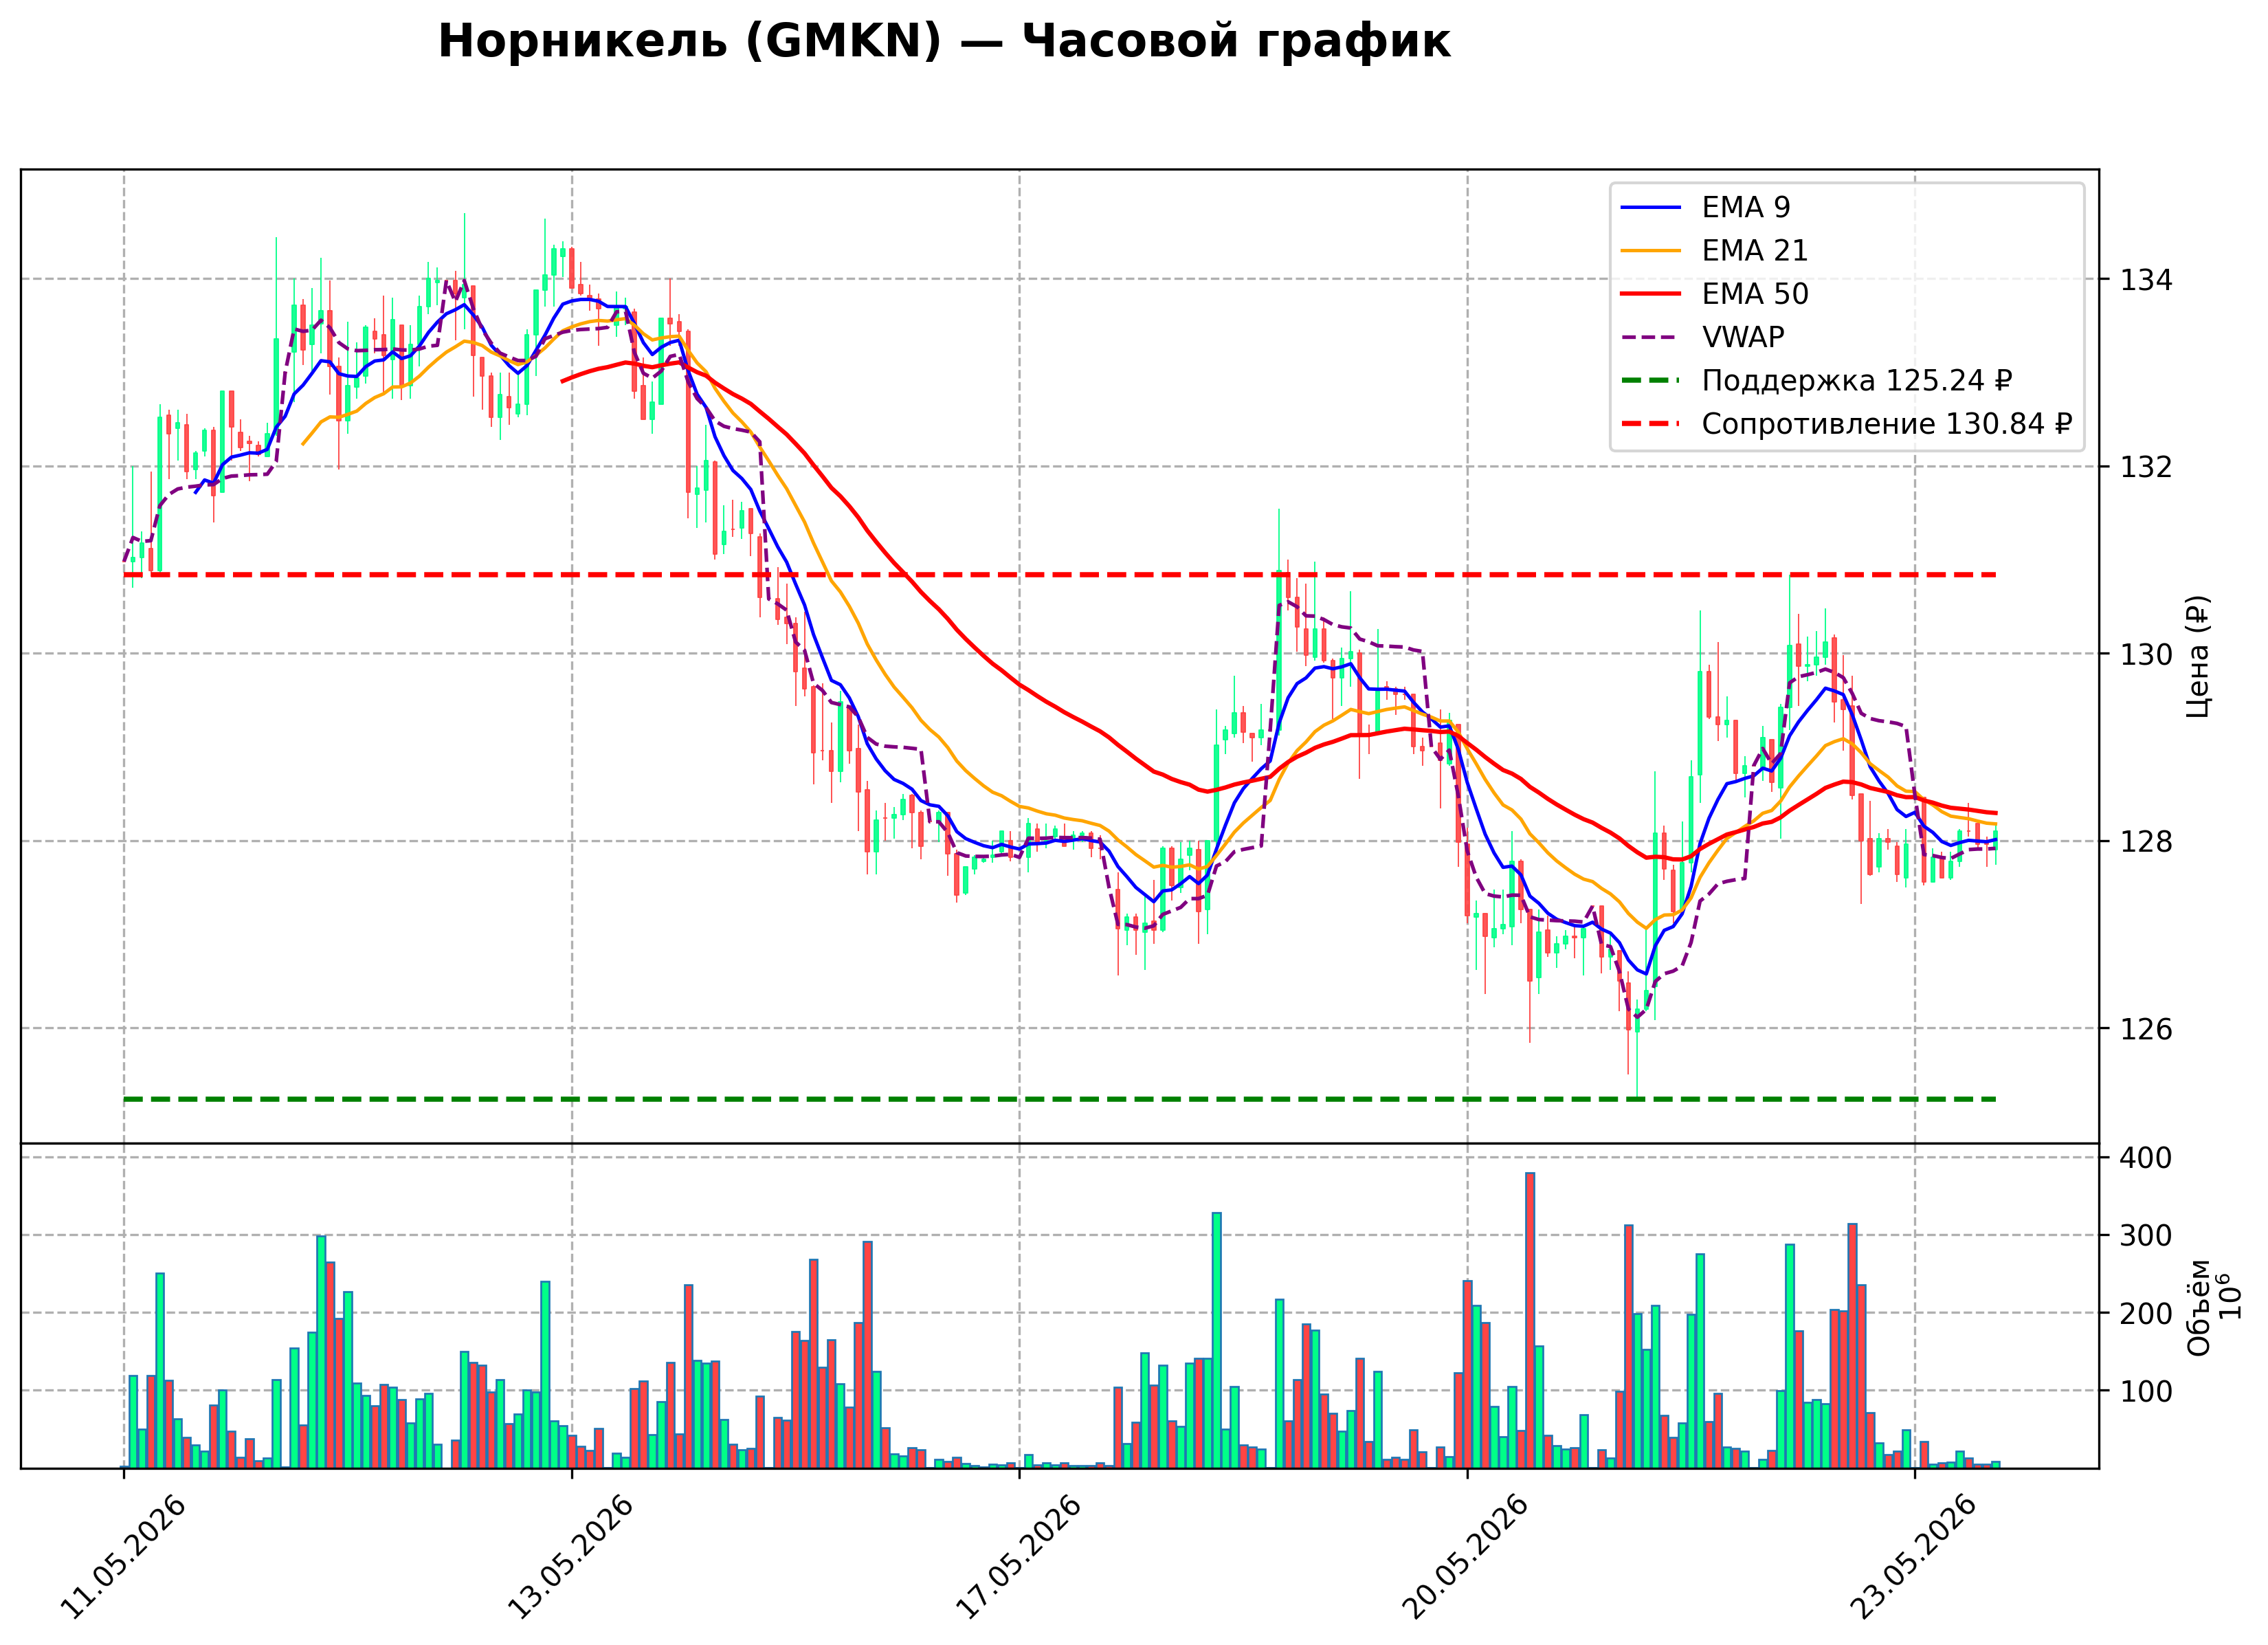Click the green dashed support legend sample
This screenshot has width=2268, height=1645.
pos(1650,380)
